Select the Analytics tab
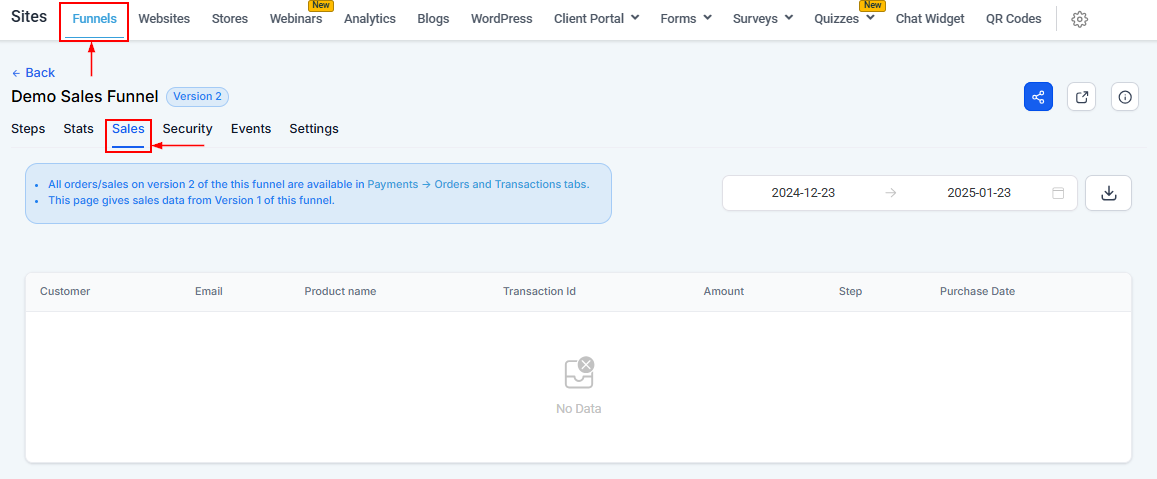Image resolution: width=1157 pixels, height=479 pixels. point(370,18)
